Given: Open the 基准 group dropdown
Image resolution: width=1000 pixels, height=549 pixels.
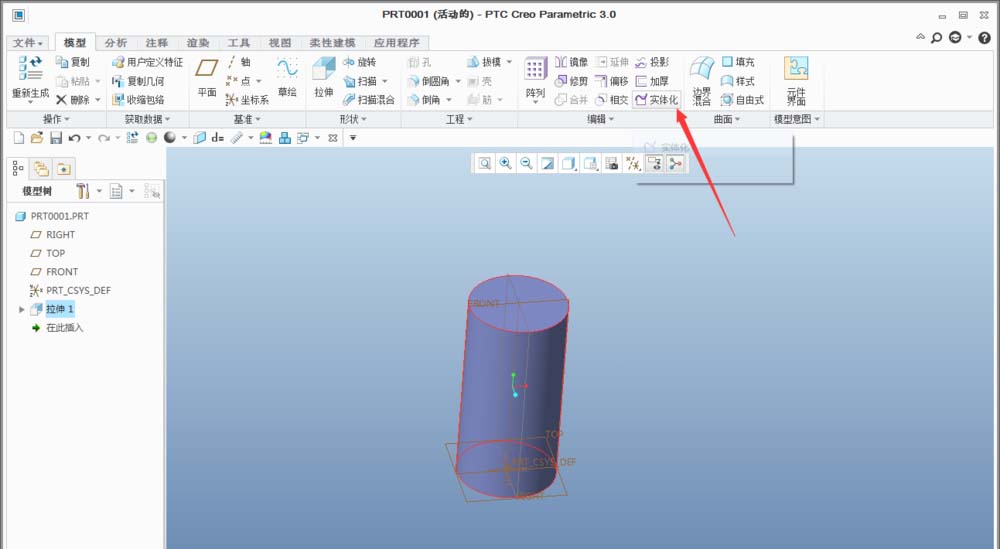Looking at the screenshot, I should [x=247, y=119].
